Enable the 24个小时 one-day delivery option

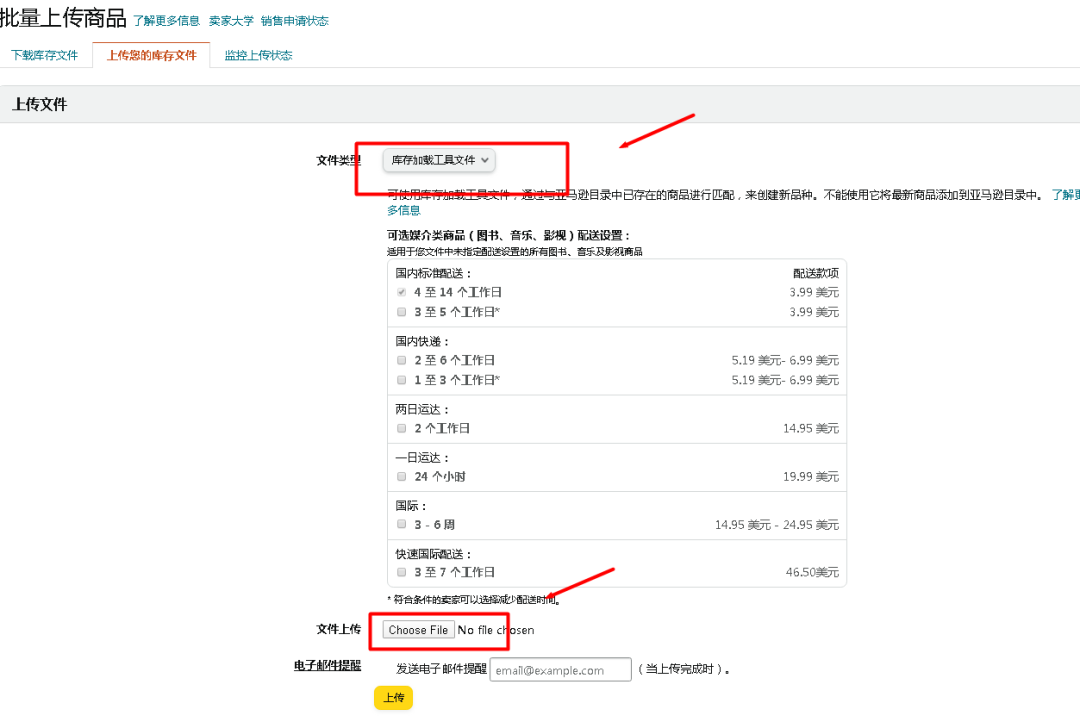(401, 476)
